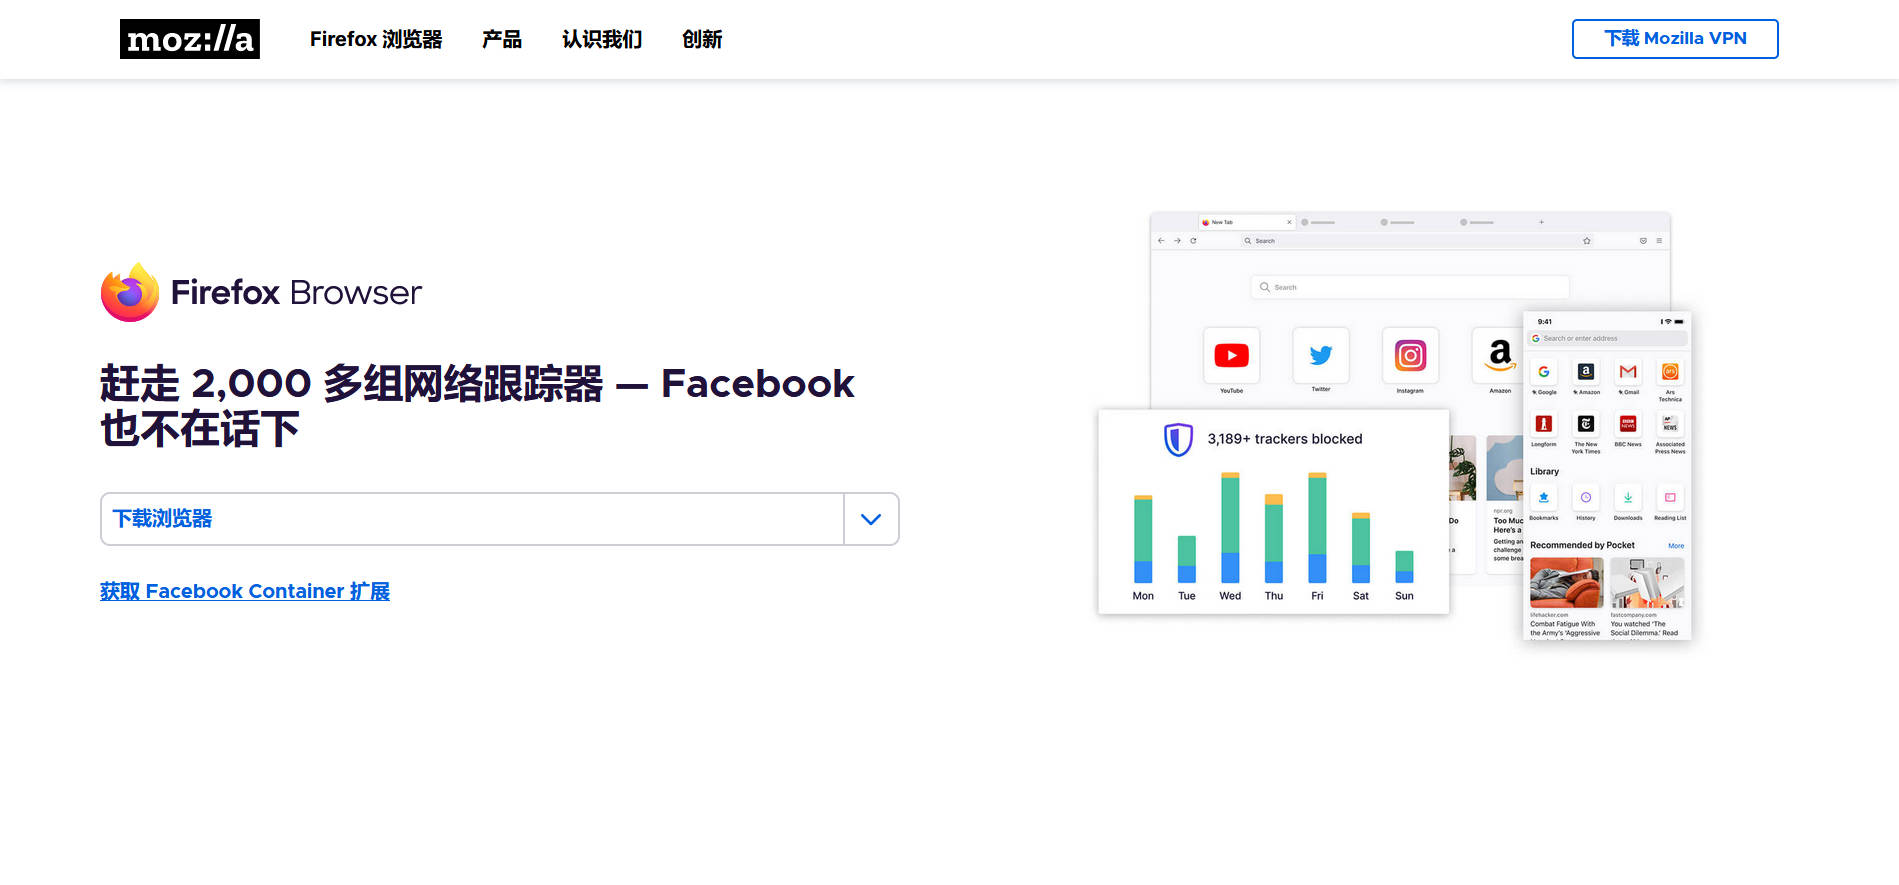Click the Mozilla logo
This screenshot has width=1899, height=885.
(x=190, y=39)
